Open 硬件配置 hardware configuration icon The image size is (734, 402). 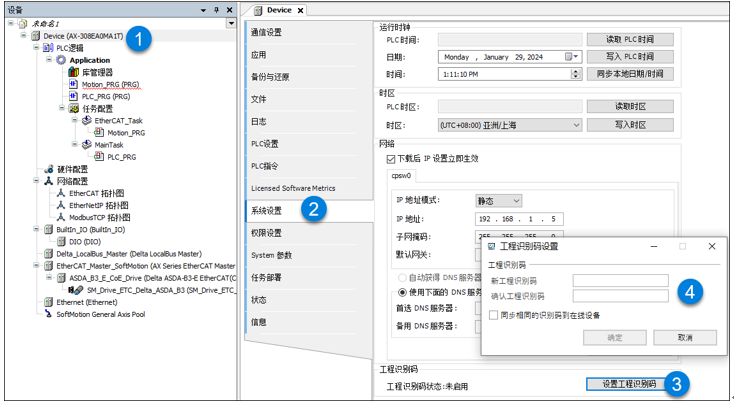tap(49, 169)
